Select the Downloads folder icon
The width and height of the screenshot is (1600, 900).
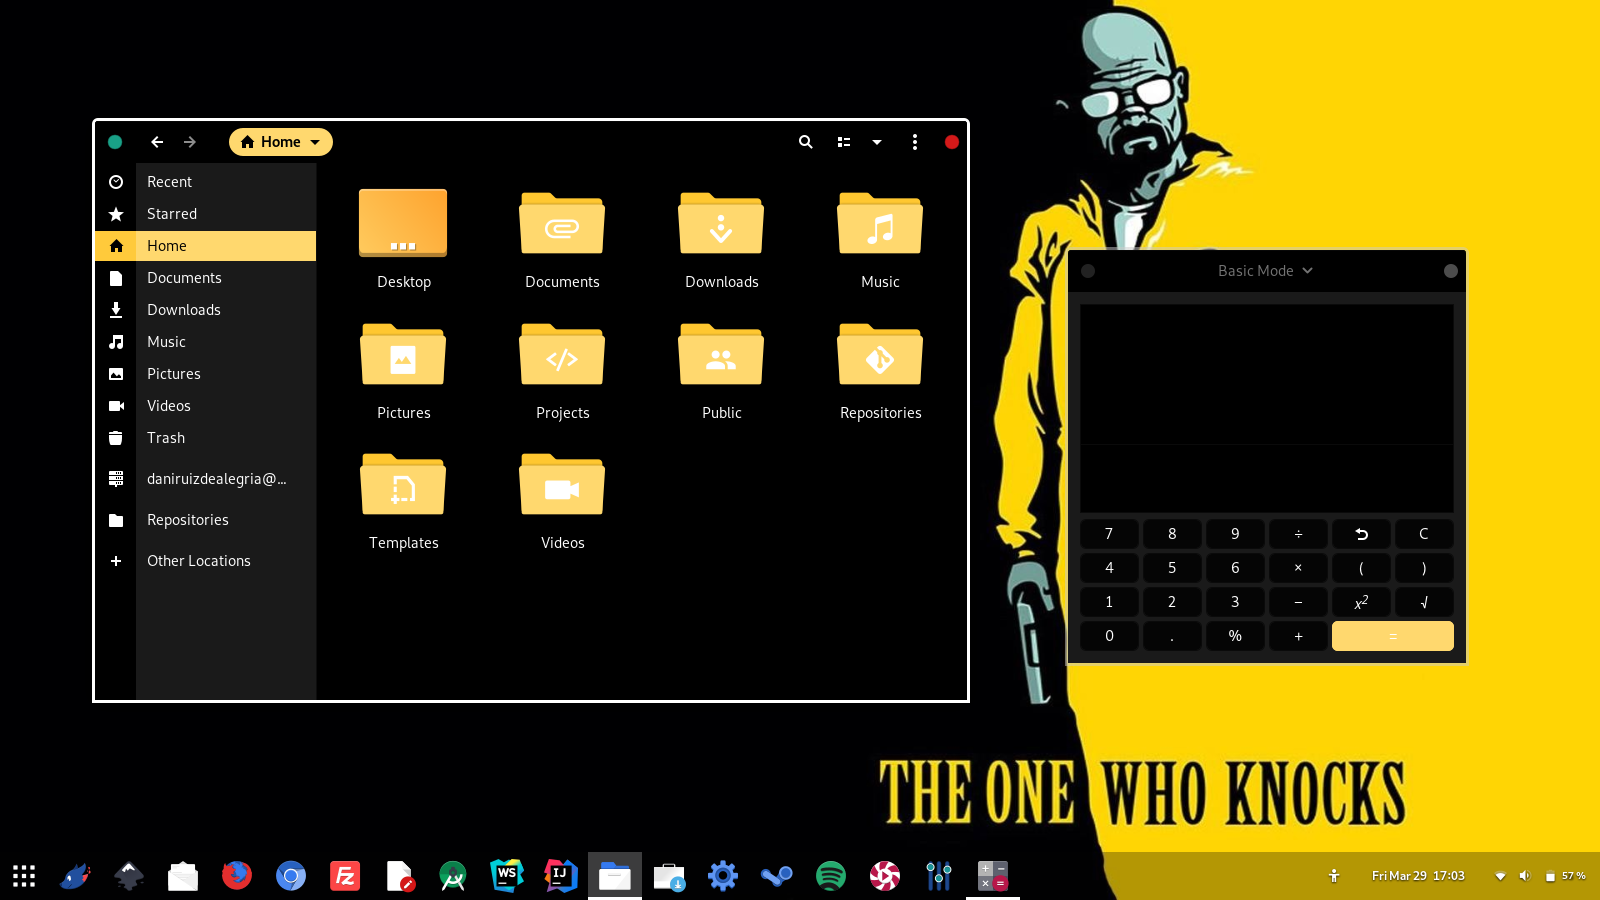coord(721,223)
